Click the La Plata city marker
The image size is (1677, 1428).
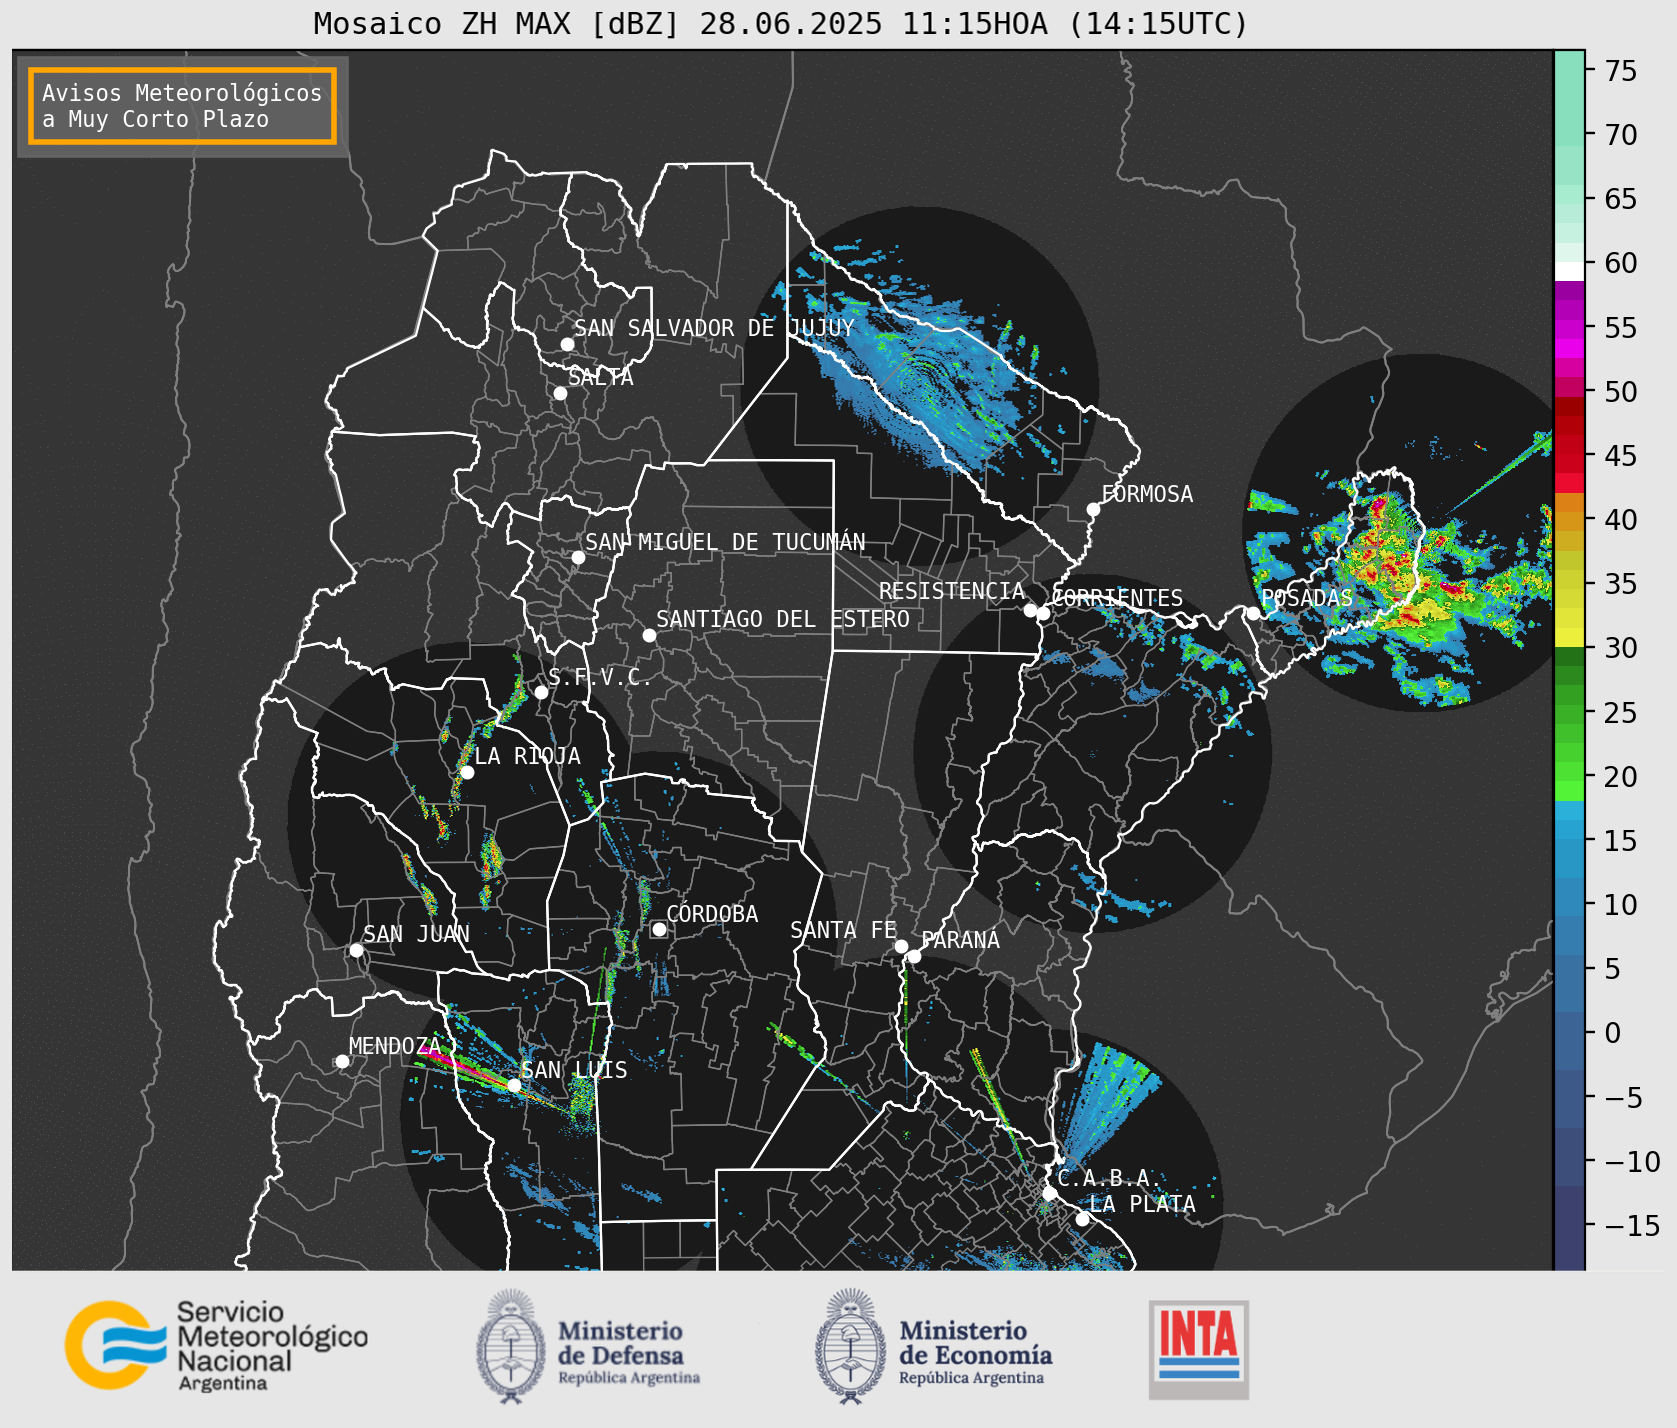click(x=1082, y=1219)
